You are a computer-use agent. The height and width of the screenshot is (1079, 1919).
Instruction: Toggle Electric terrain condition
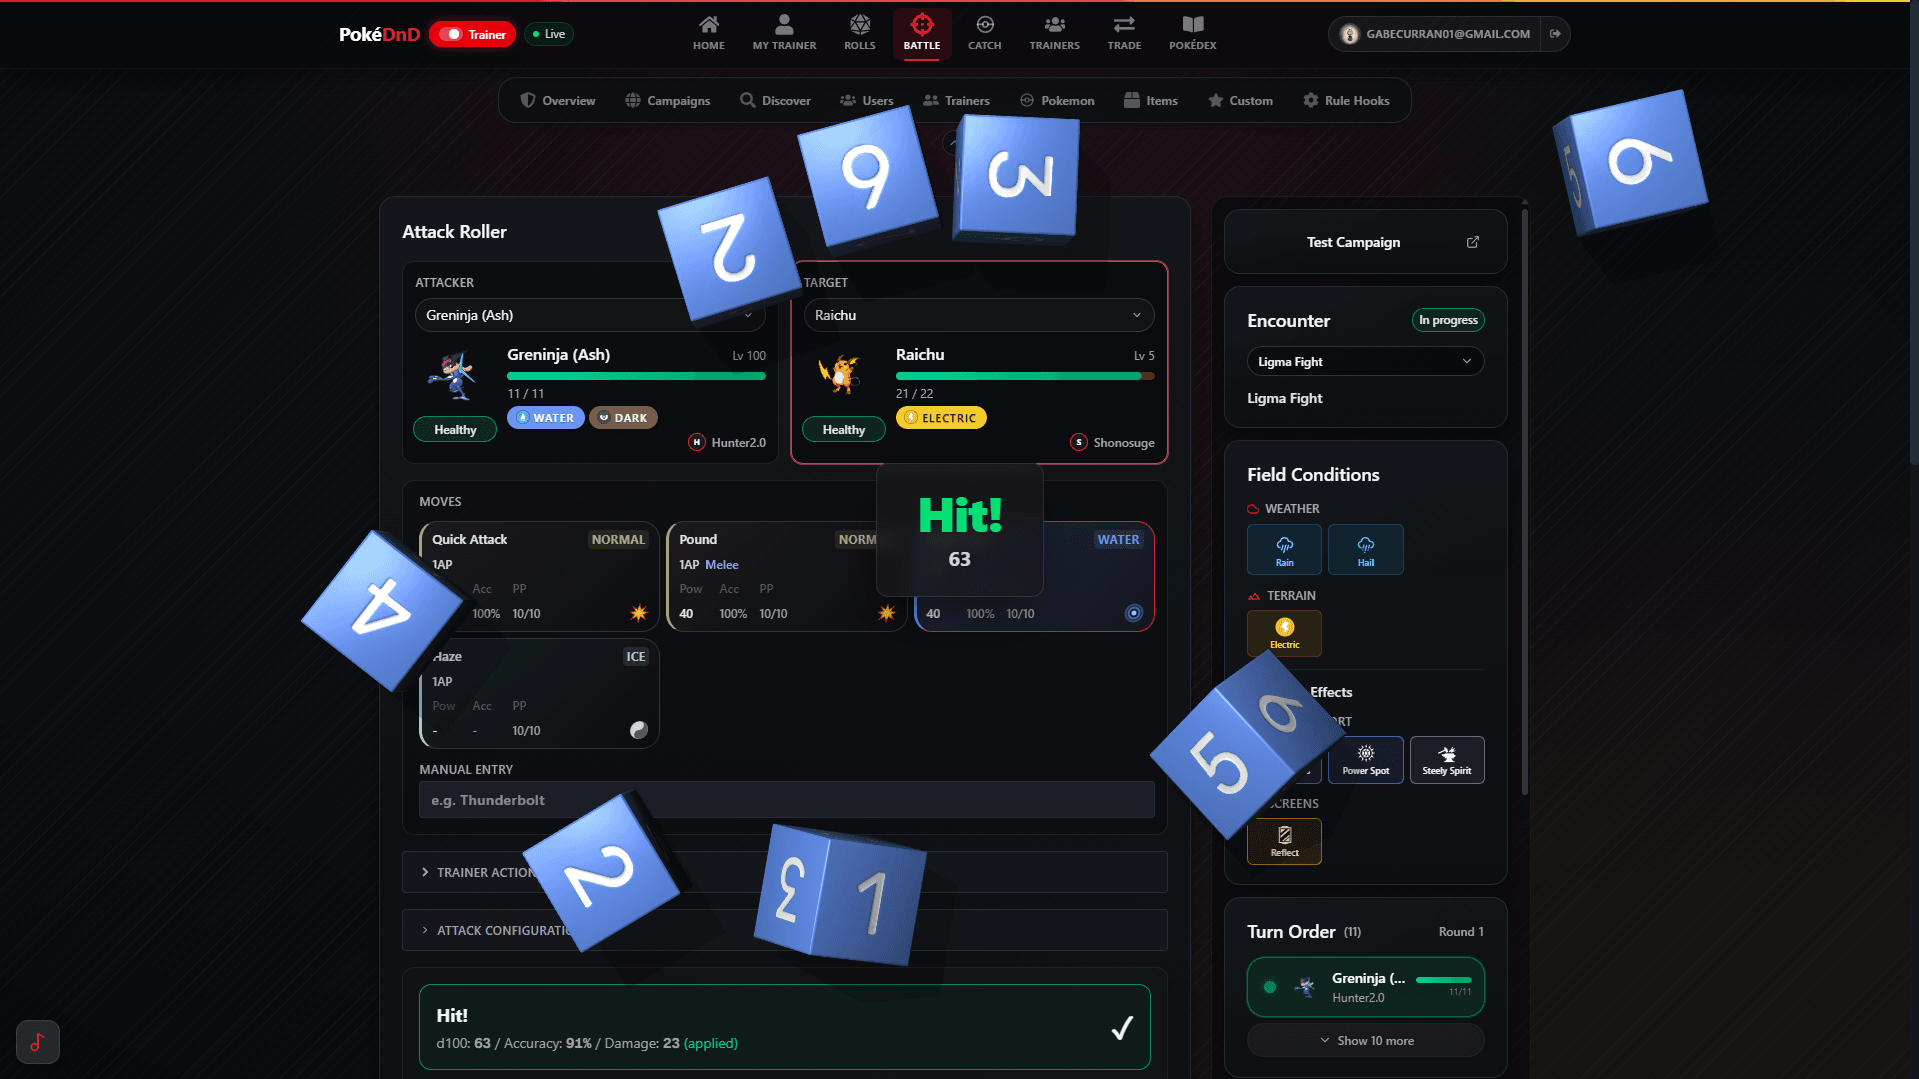coord(1284,633)
